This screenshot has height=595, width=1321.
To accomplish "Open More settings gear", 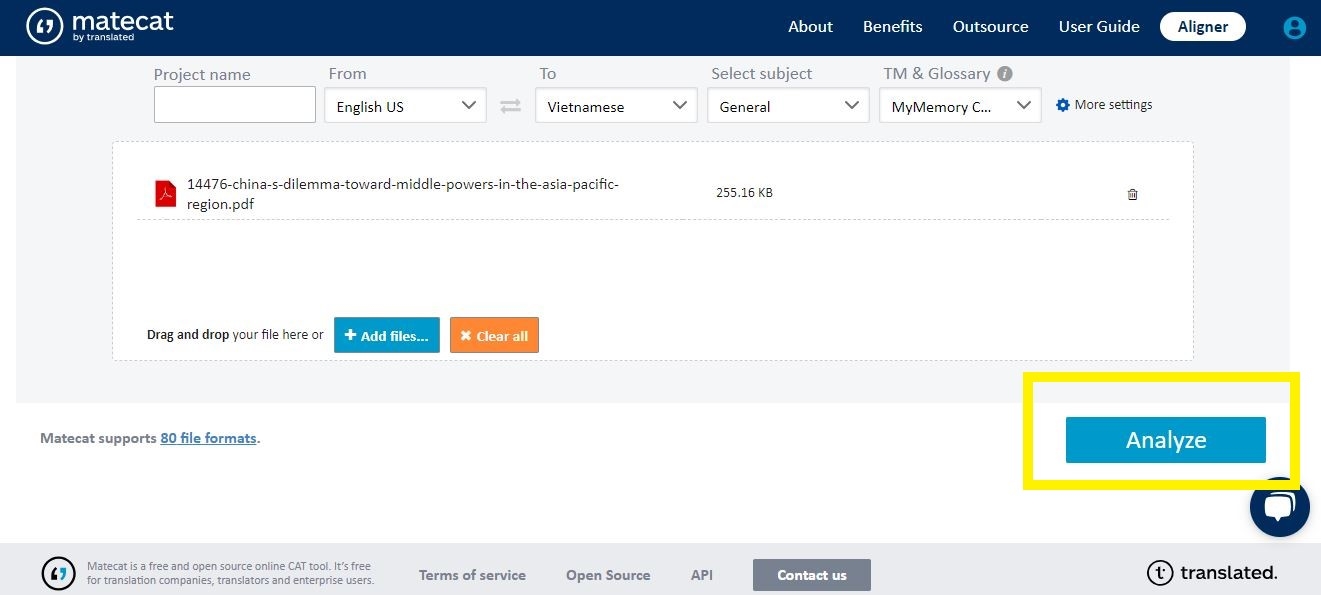I will coord(1063,105).
